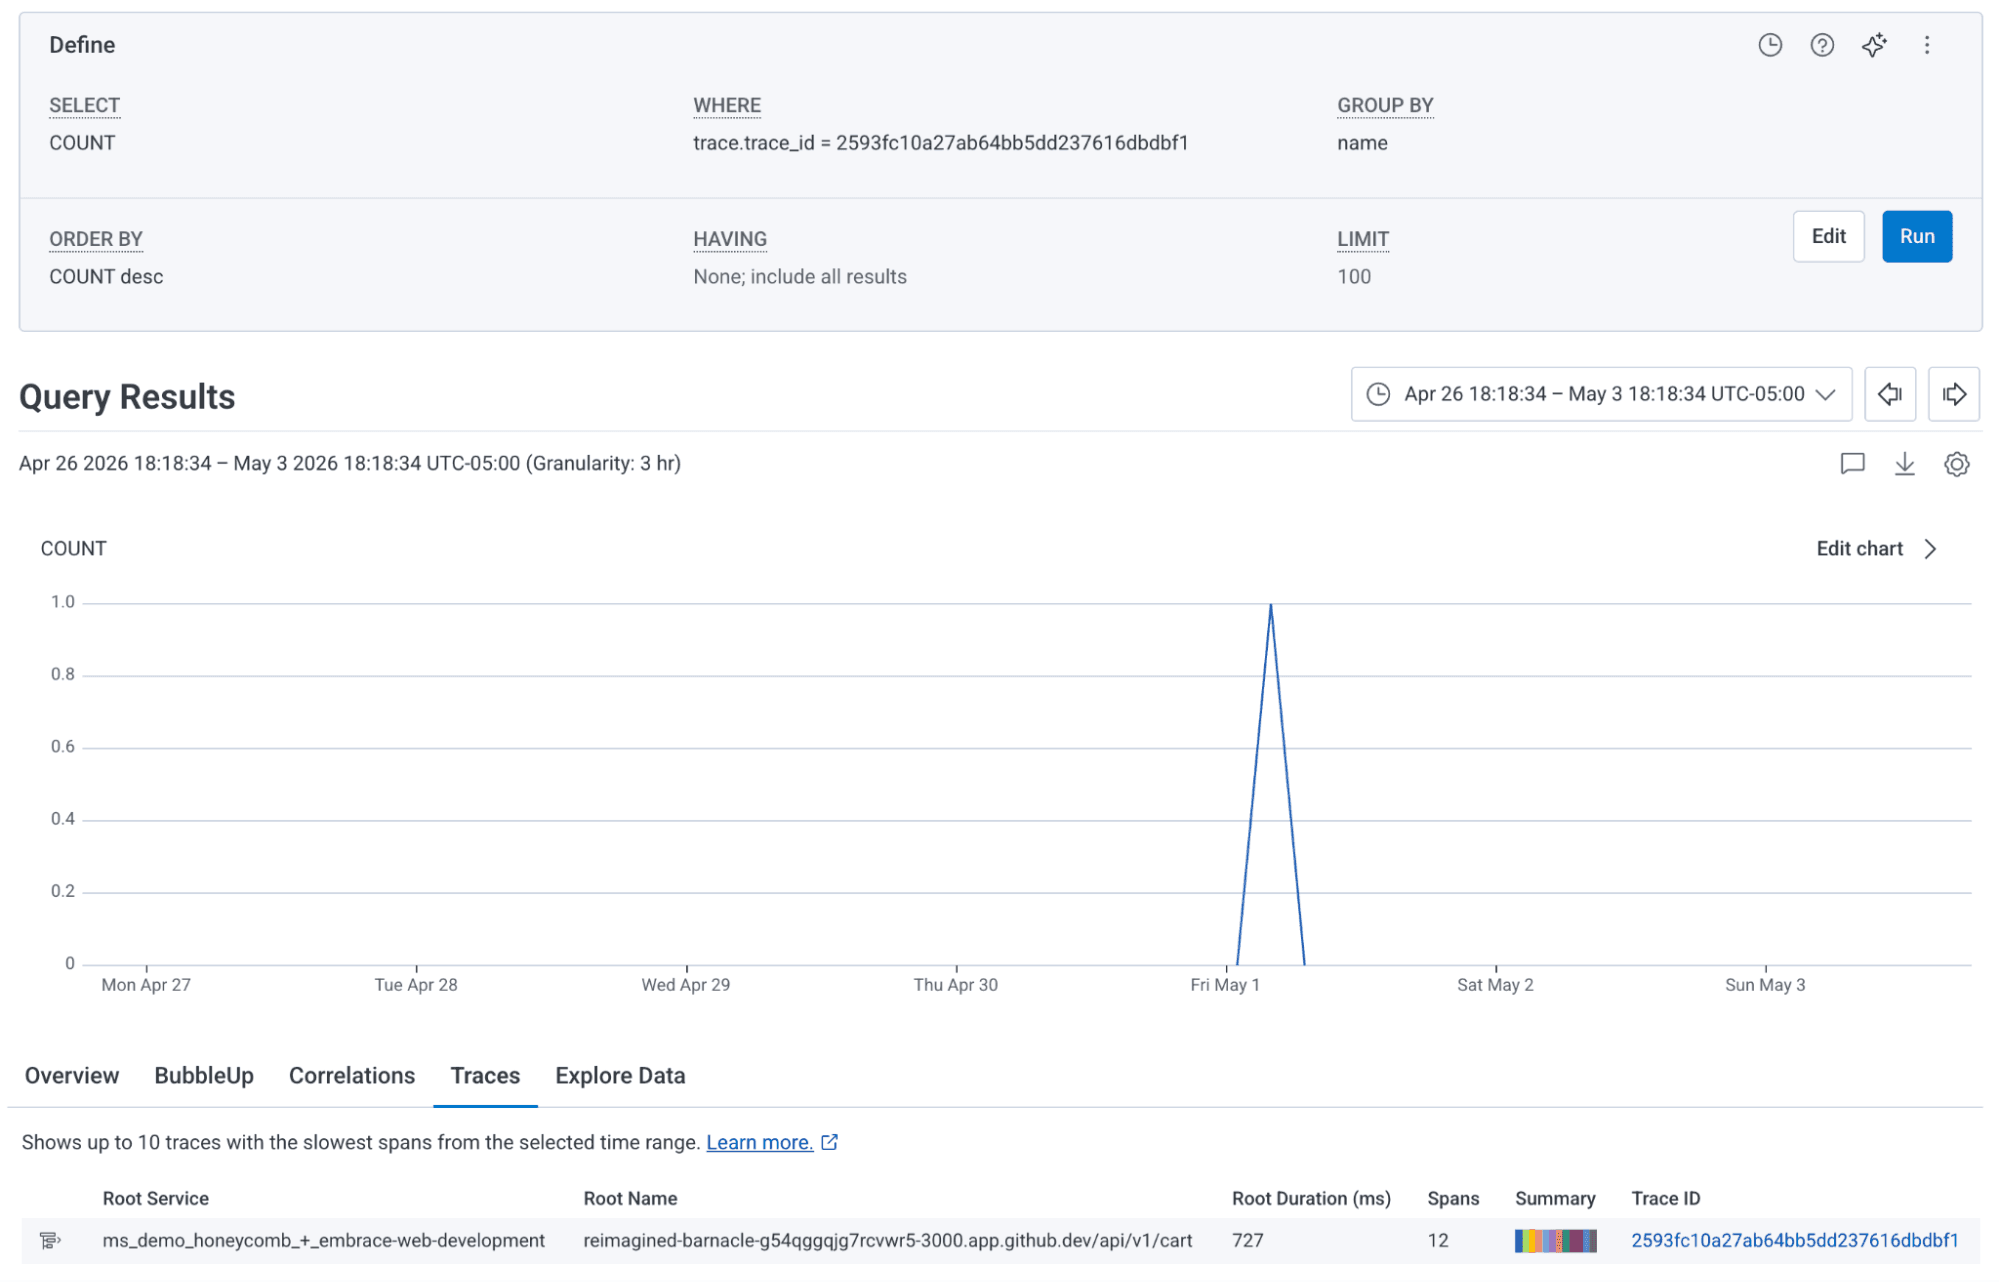Open the AI query assistant sparkle icon

[x=1874, y=45]
